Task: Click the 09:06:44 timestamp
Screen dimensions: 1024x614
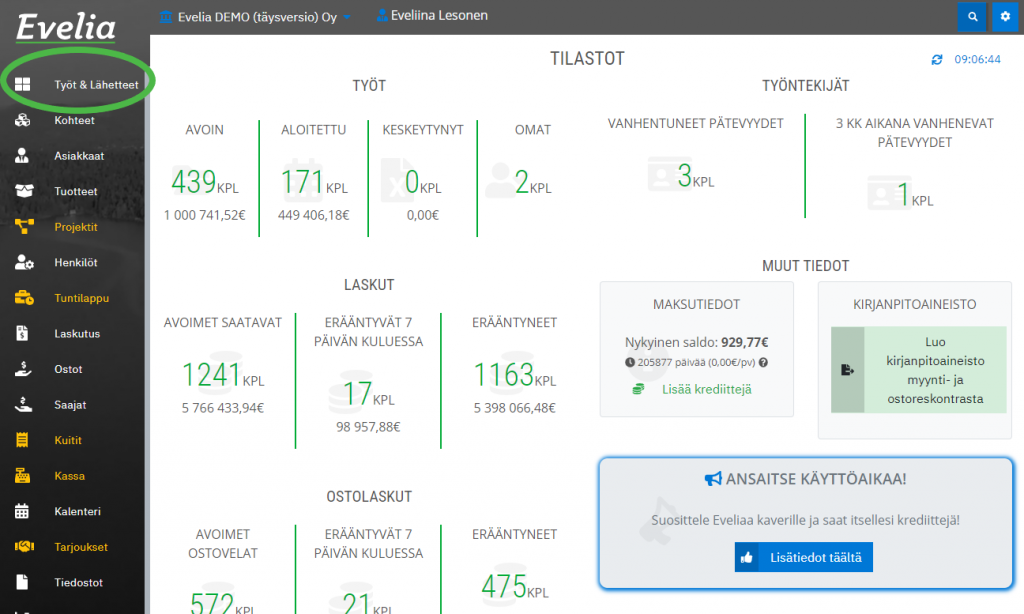Action: [x=977, y=59]
